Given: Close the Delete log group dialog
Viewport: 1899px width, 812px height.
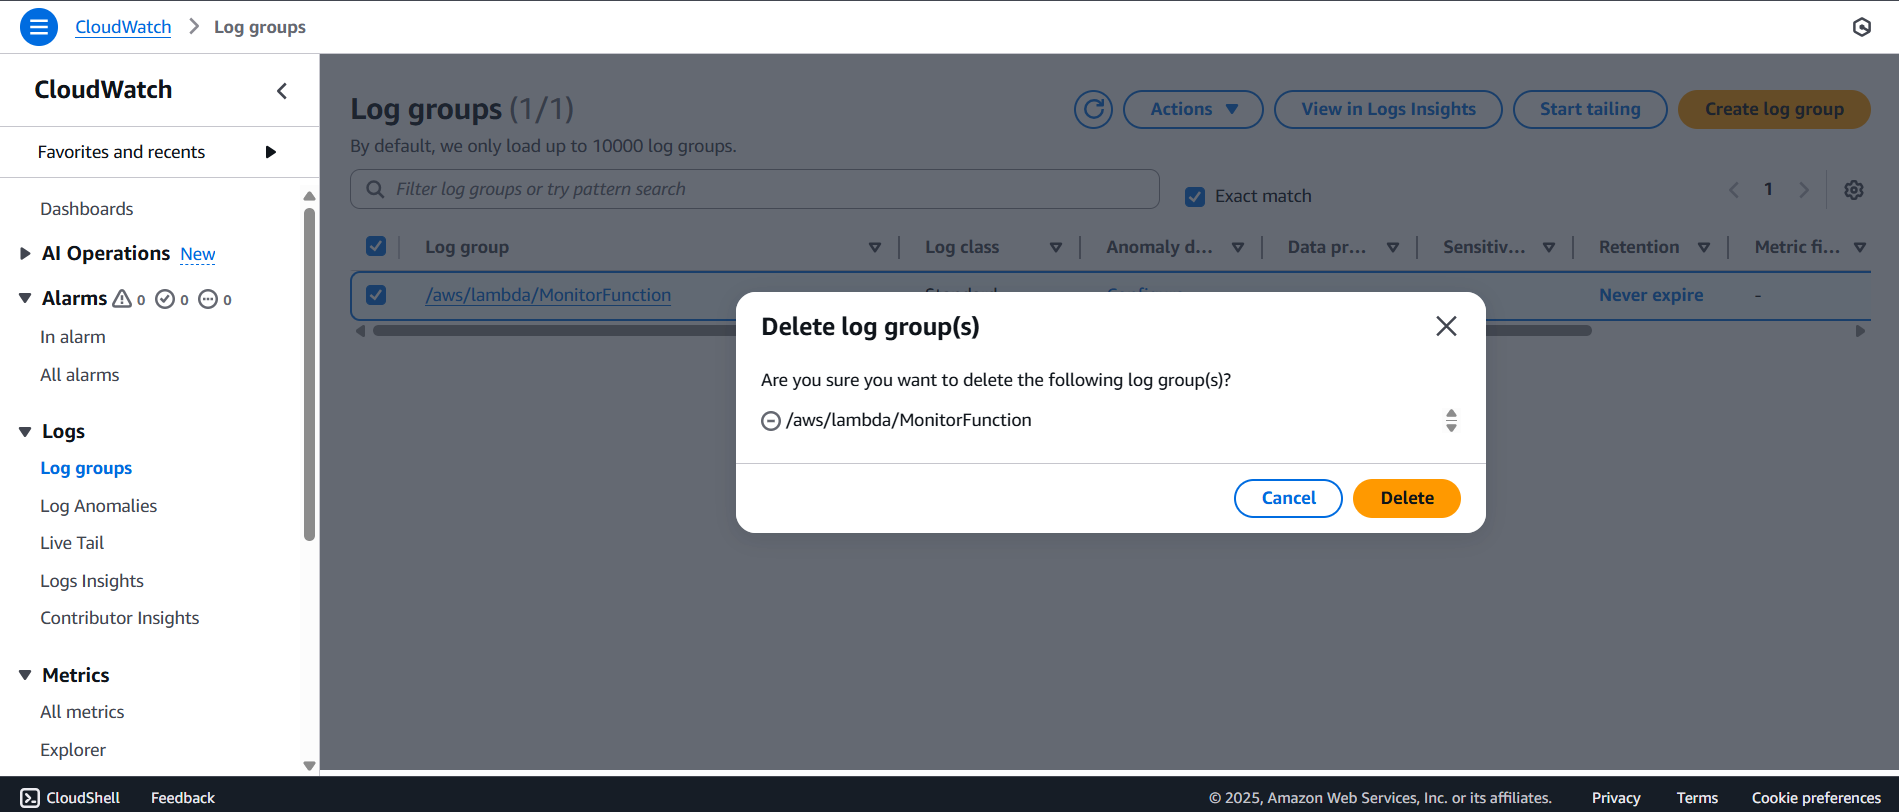Looking at the screenshot, I should pos(1445,326).
